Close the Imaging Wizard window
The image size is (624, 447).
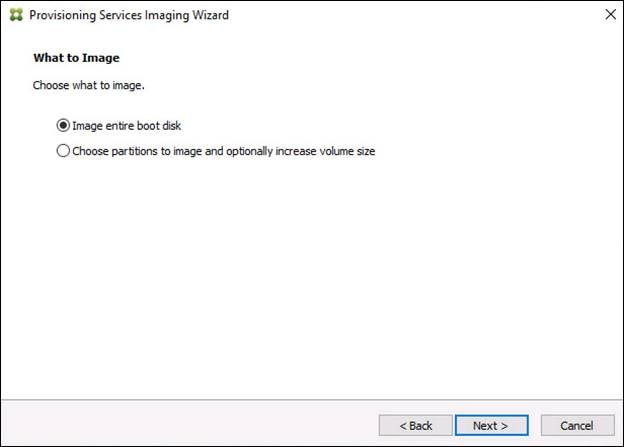coord(609,15)
